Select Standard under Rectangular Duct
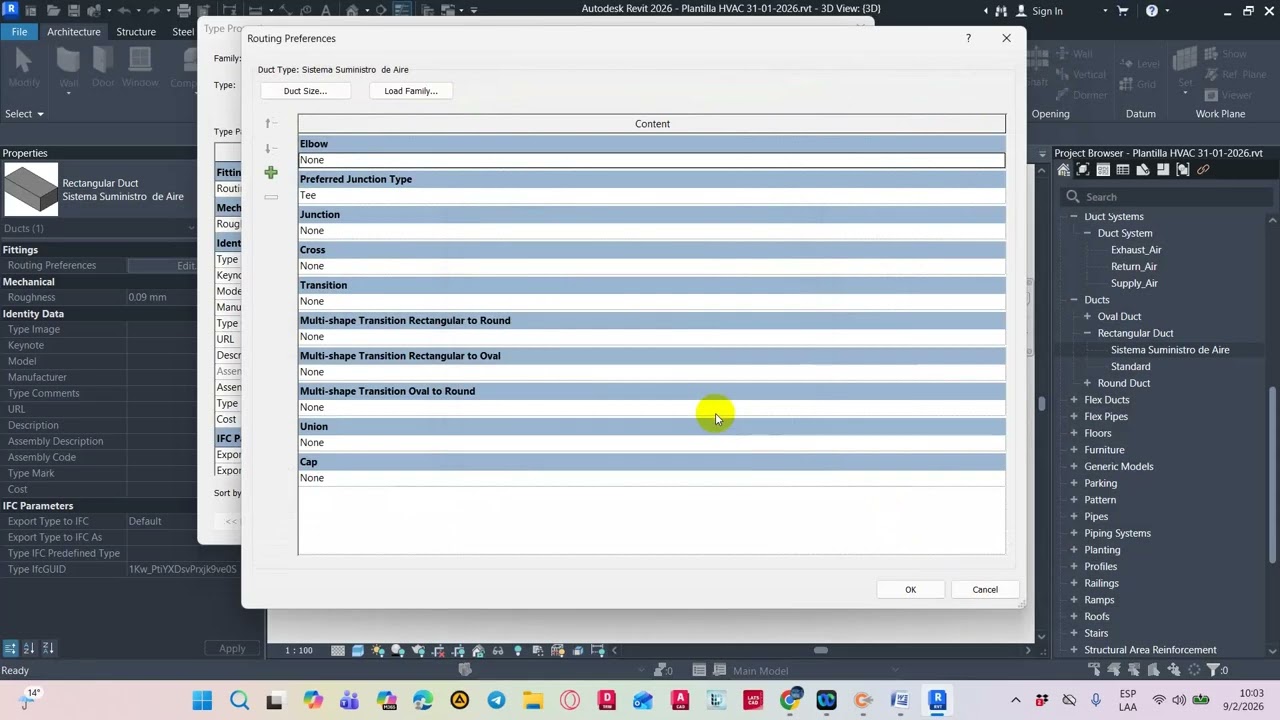 (1130, 367)
